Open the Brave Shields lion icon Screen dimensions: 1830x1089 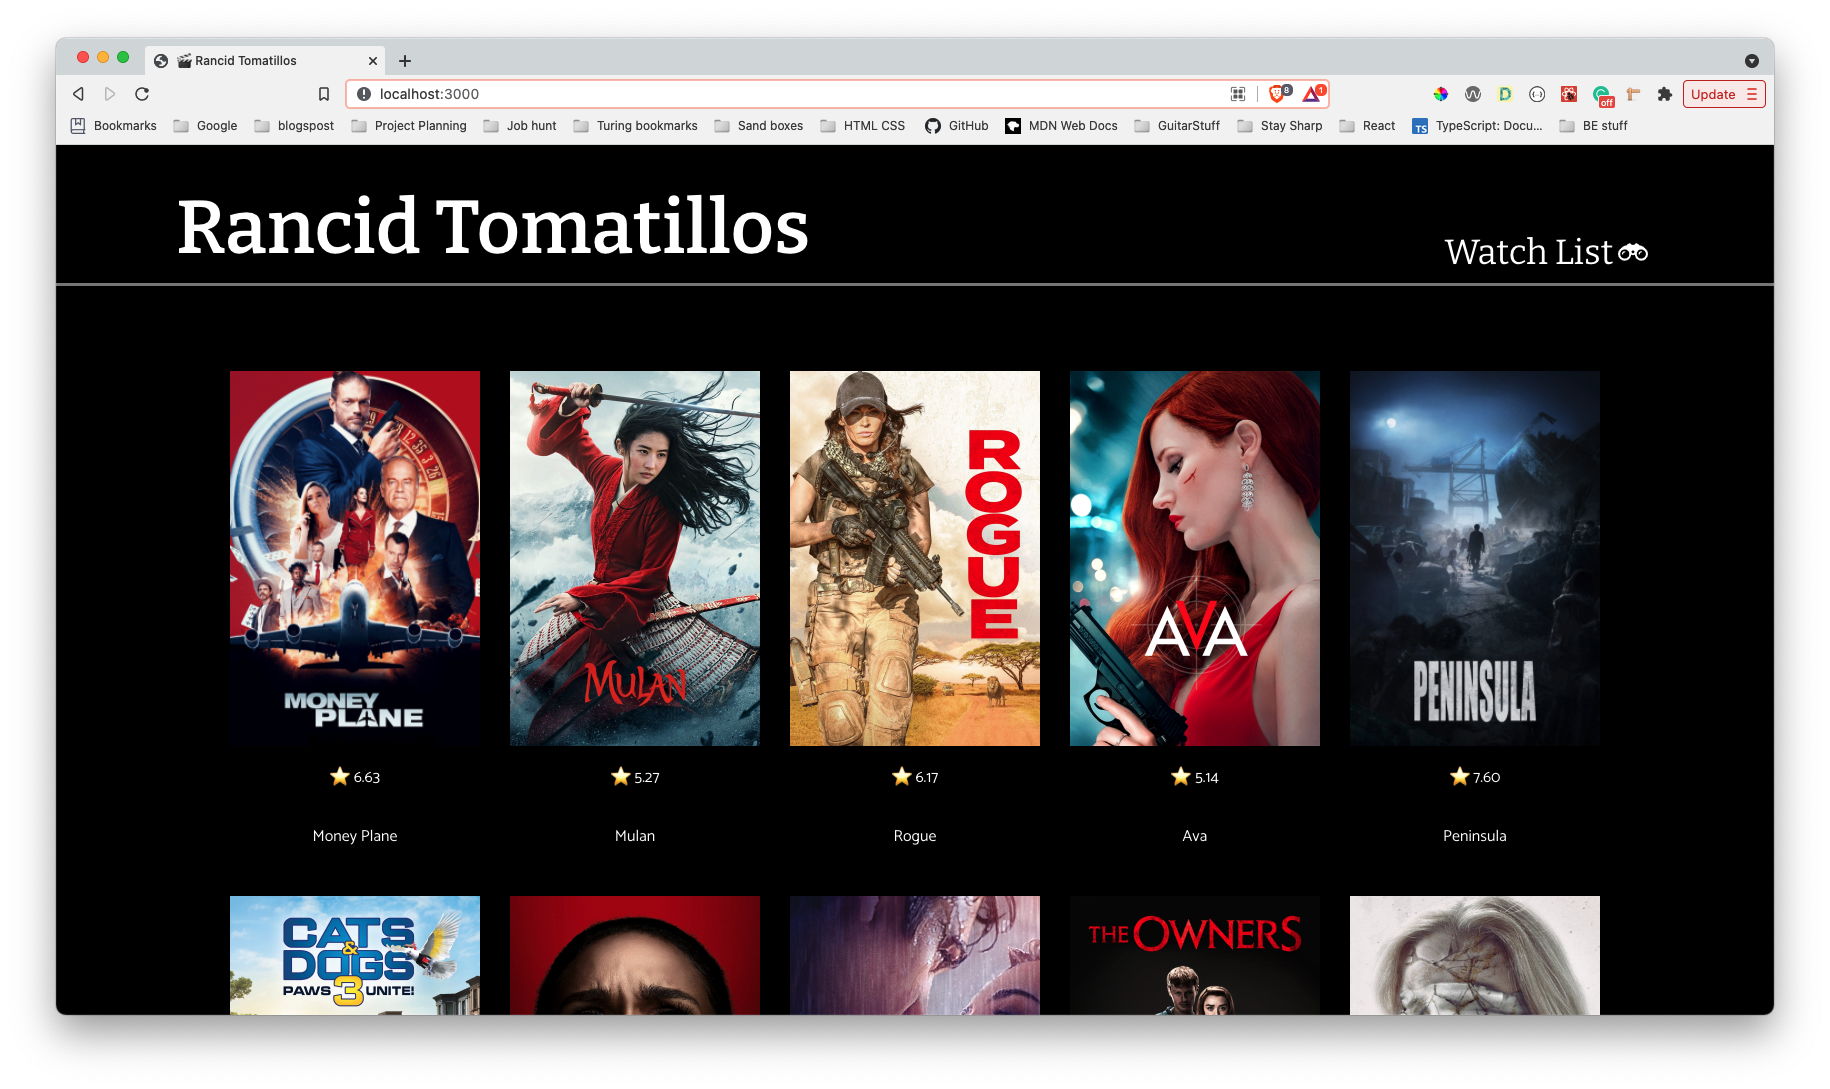point(1277,93)
